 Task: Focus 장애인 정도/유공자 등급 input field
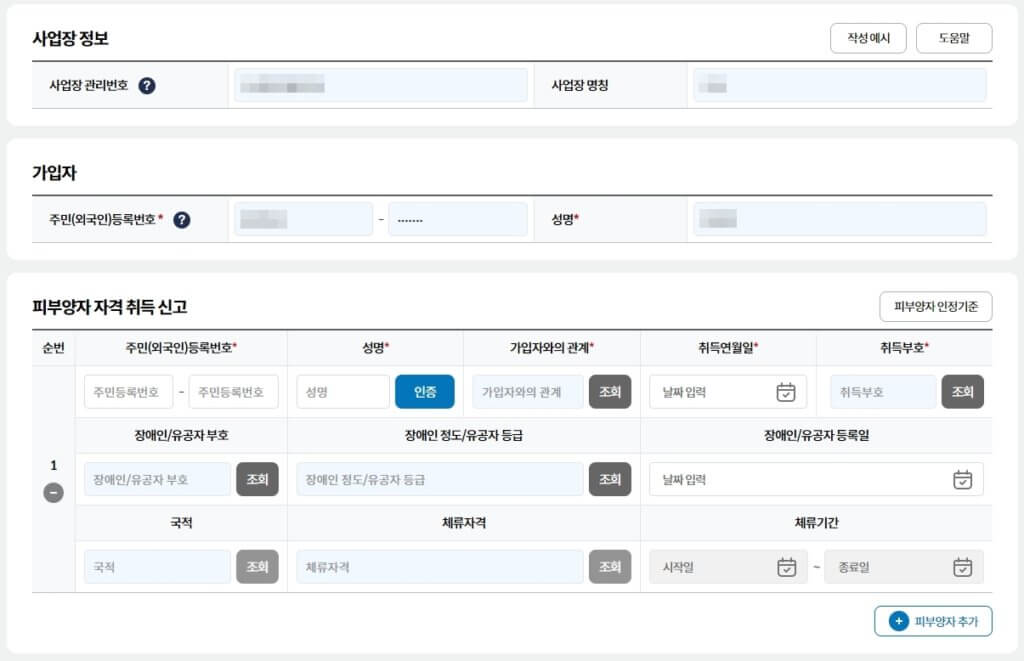point(440,479)
